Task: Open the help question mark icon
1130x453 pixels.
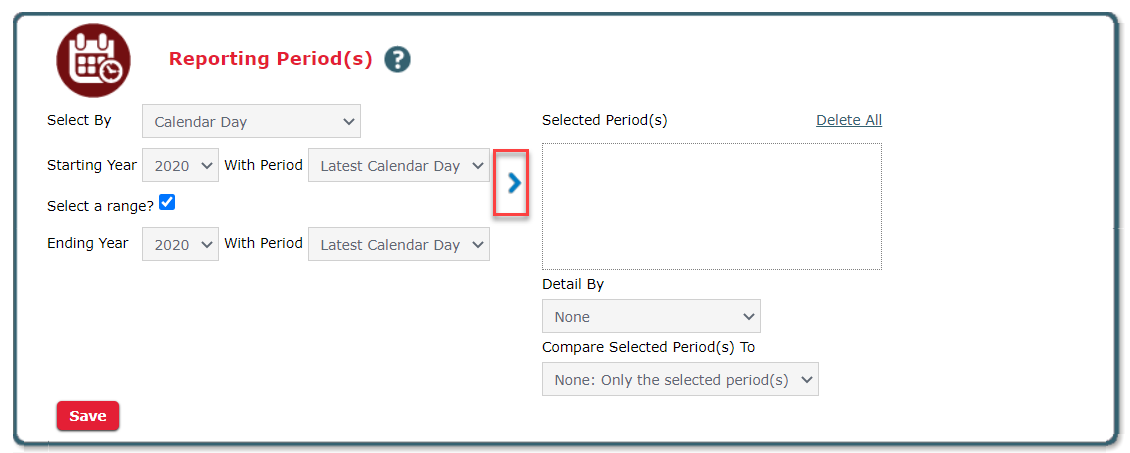Action: (x=397, y=60)
